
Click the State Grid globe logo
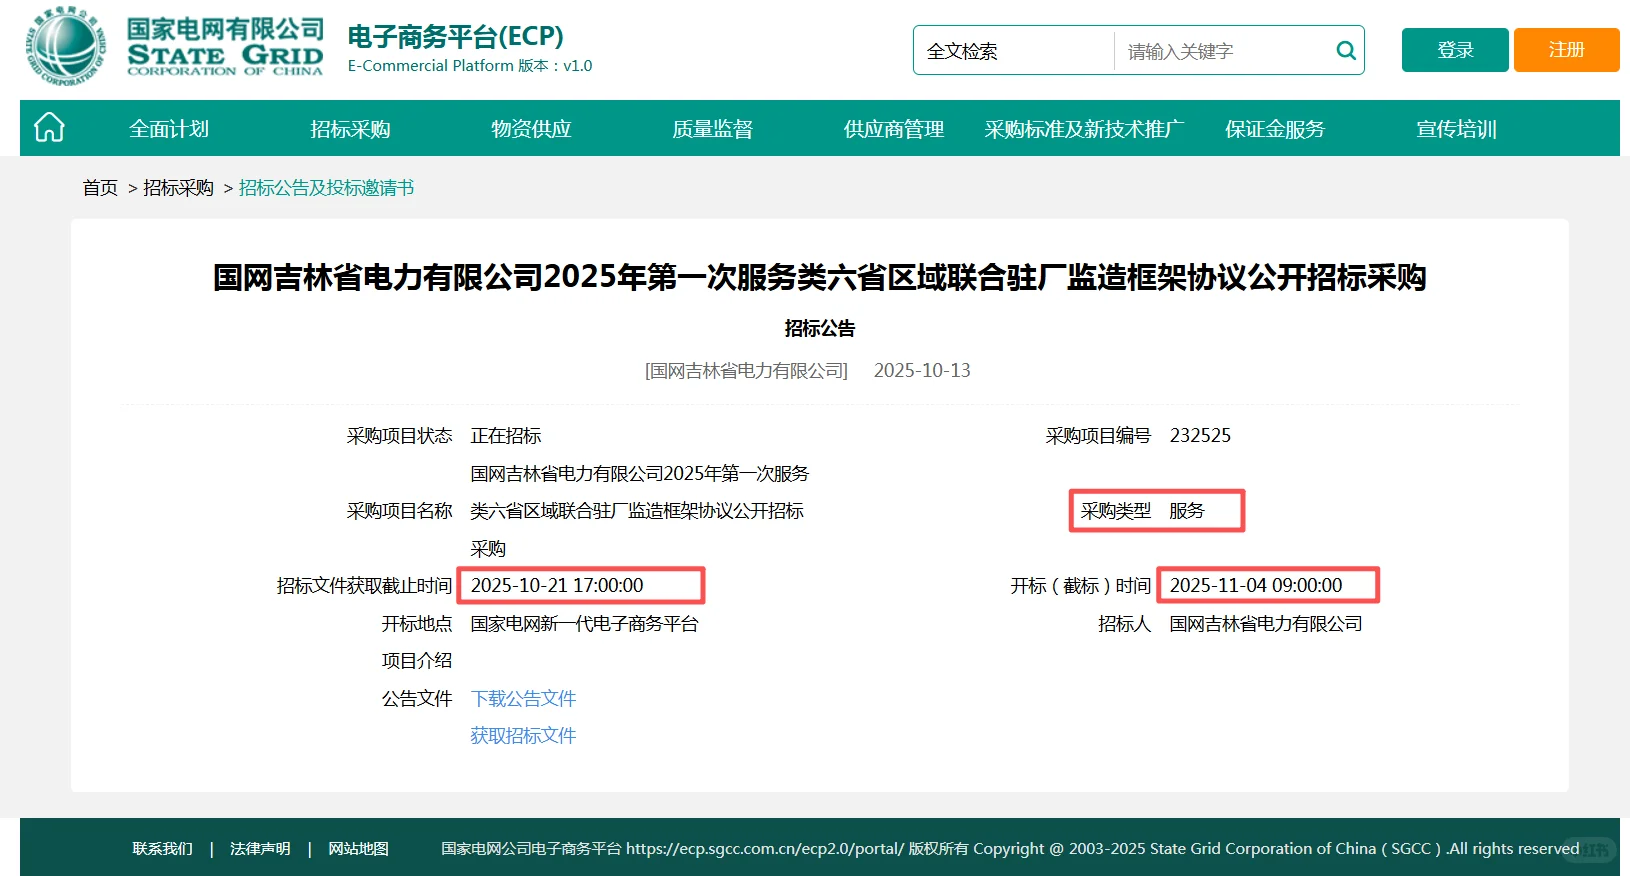pos(67,47)
